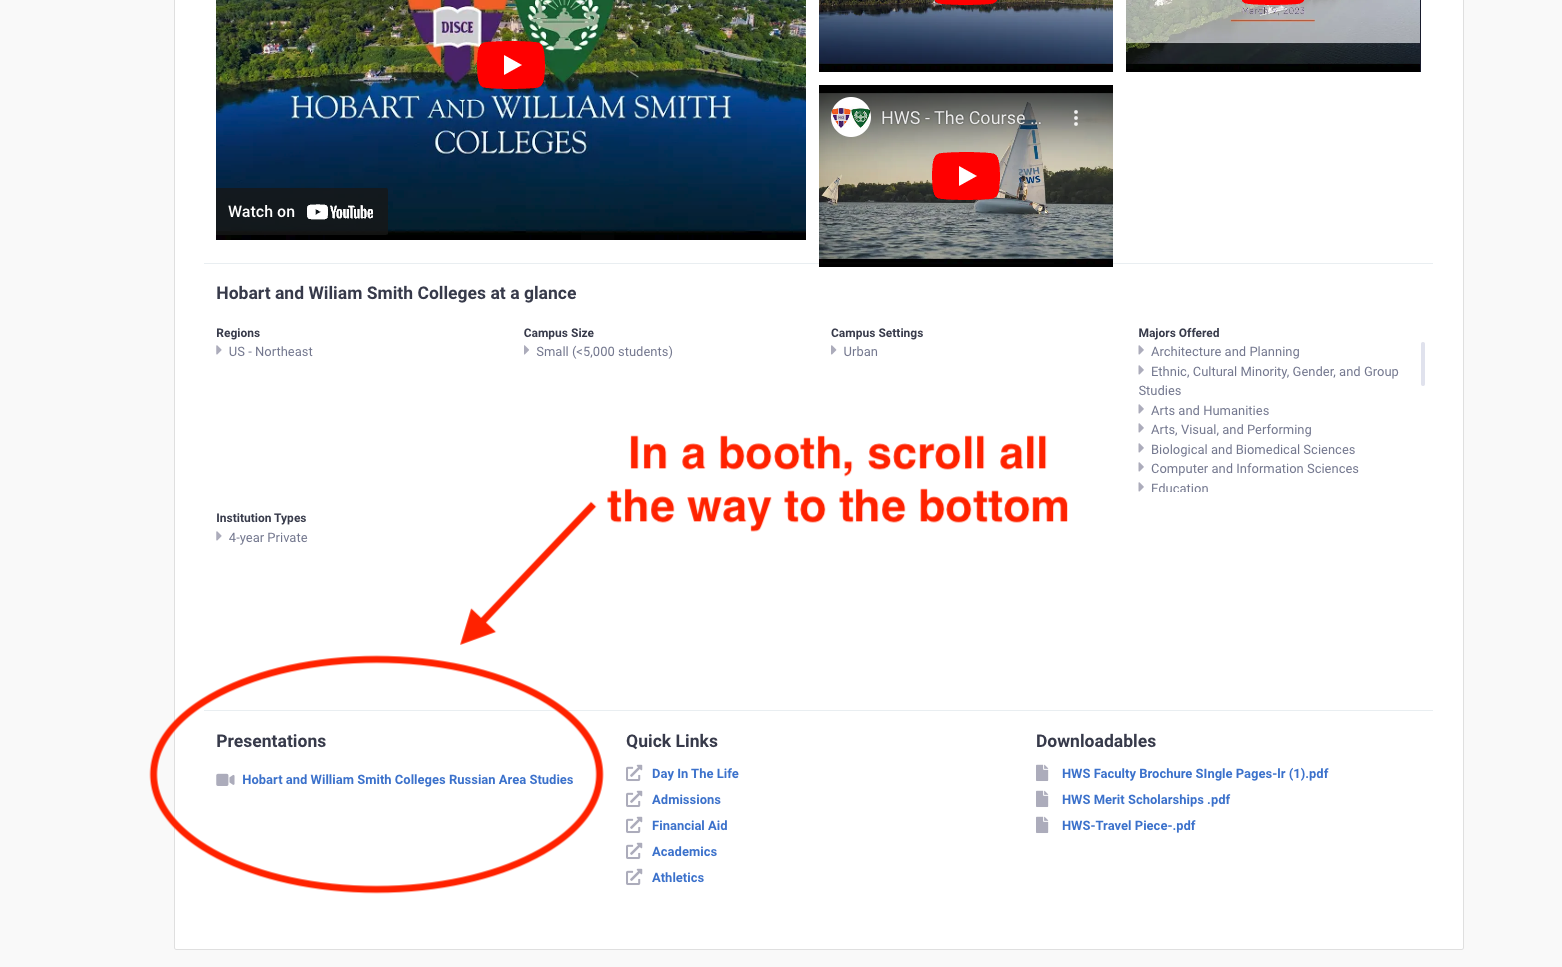Open the Financial Aid quick link
Screen dimensions: 1562x967
(689, 826)
